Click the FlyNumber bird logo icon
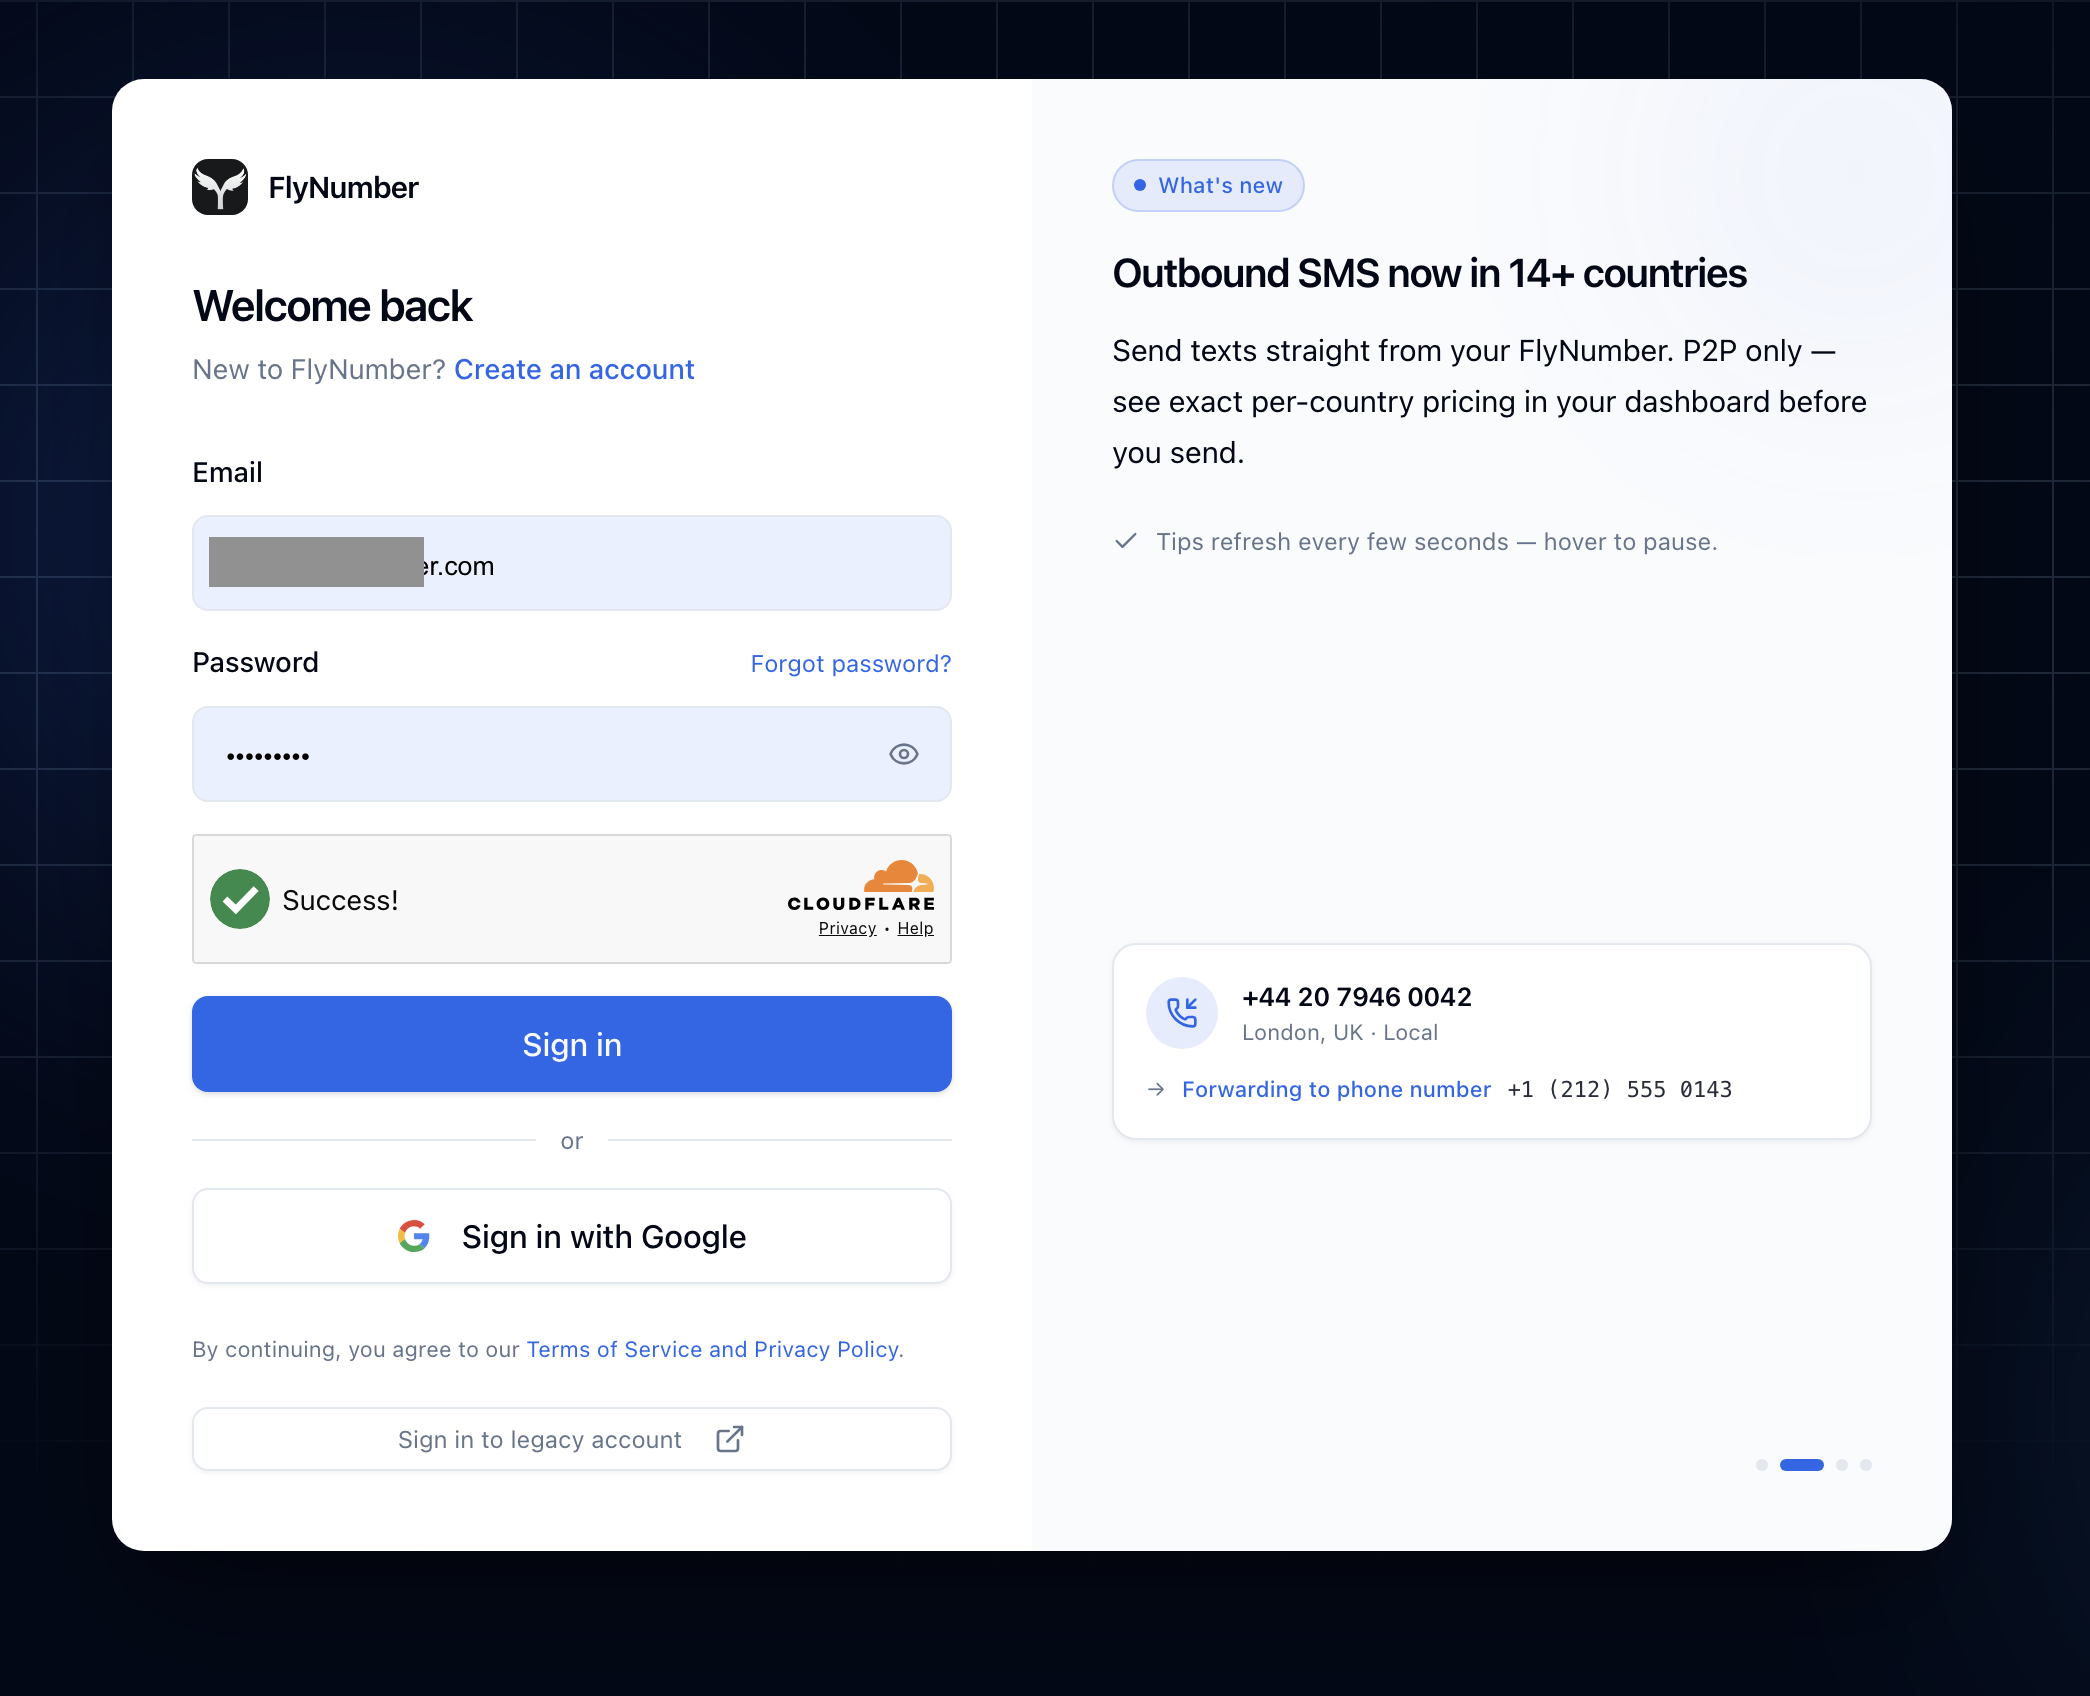 click(220, 187)
